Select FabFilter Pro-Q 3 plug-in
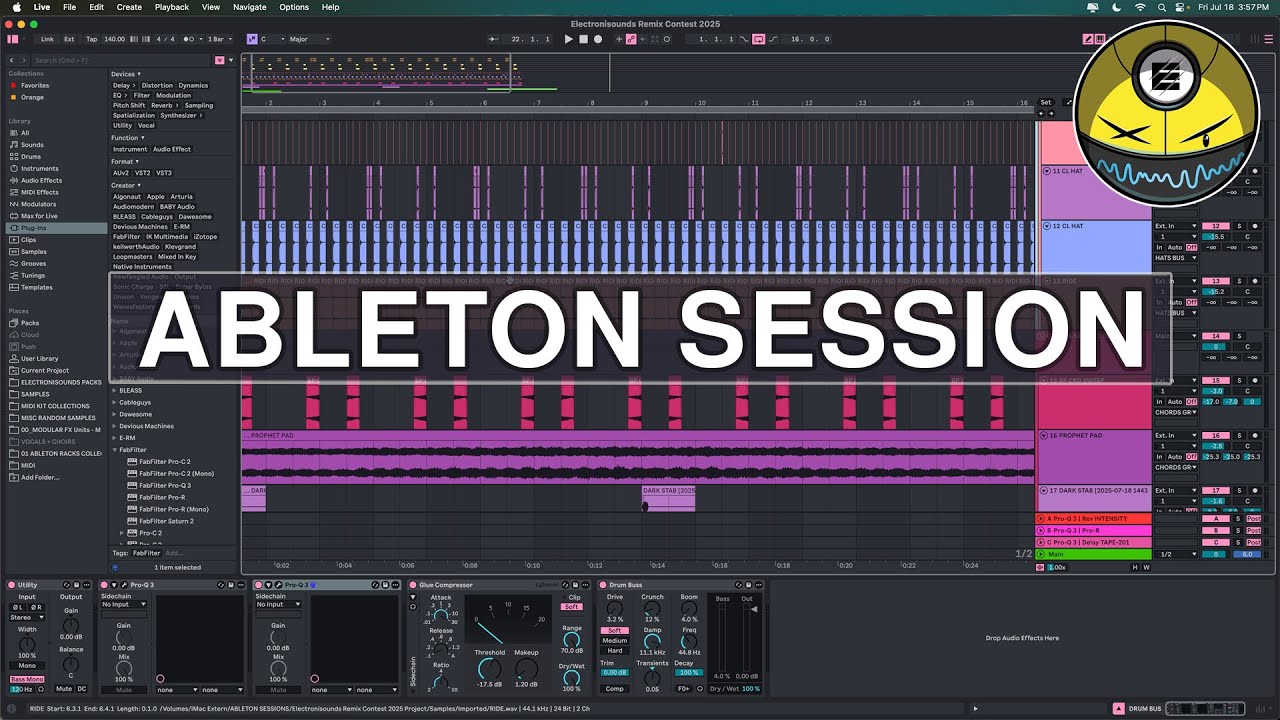 tap(165, 485)
